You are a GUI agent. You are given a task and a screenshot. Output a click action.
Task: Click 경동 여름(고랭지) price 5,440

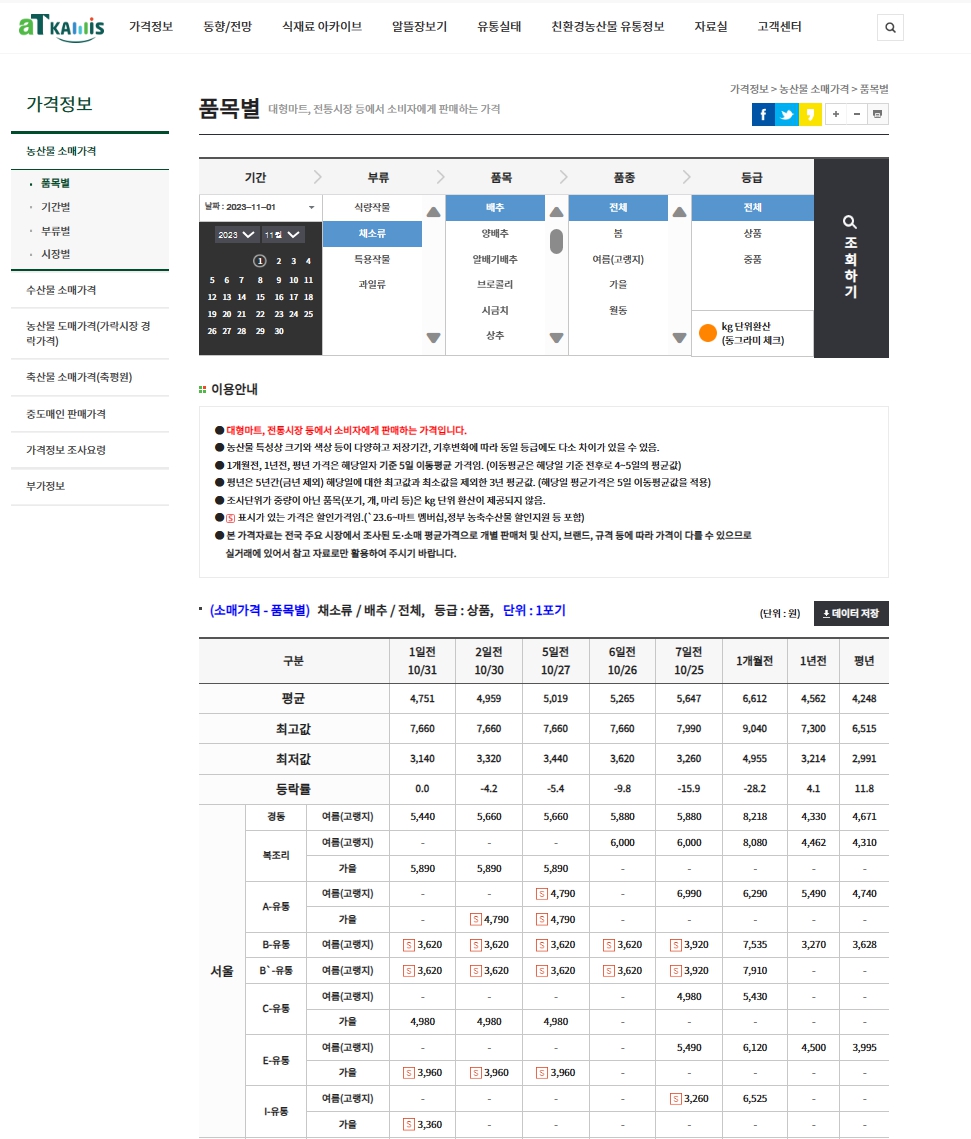coord(422,817)
